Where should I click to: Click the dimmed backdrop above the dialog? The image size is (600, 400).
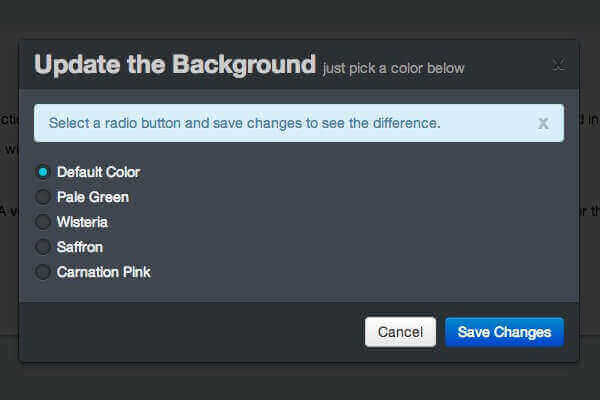(300, 18)
